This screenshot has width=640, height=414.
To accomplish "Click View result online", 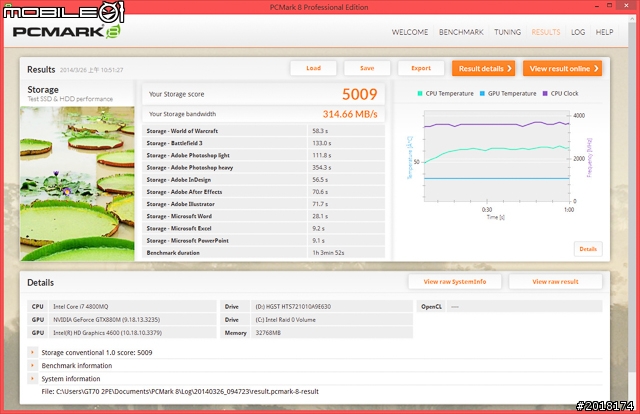I will [562, 69].
